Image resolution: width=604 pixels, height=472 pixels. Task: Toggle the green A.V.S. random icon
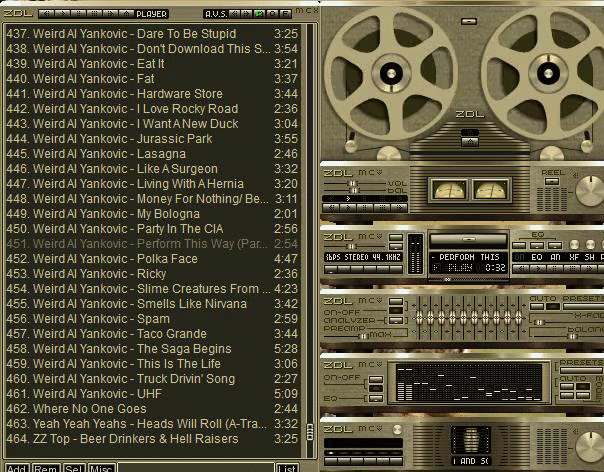tap(260, 14)
